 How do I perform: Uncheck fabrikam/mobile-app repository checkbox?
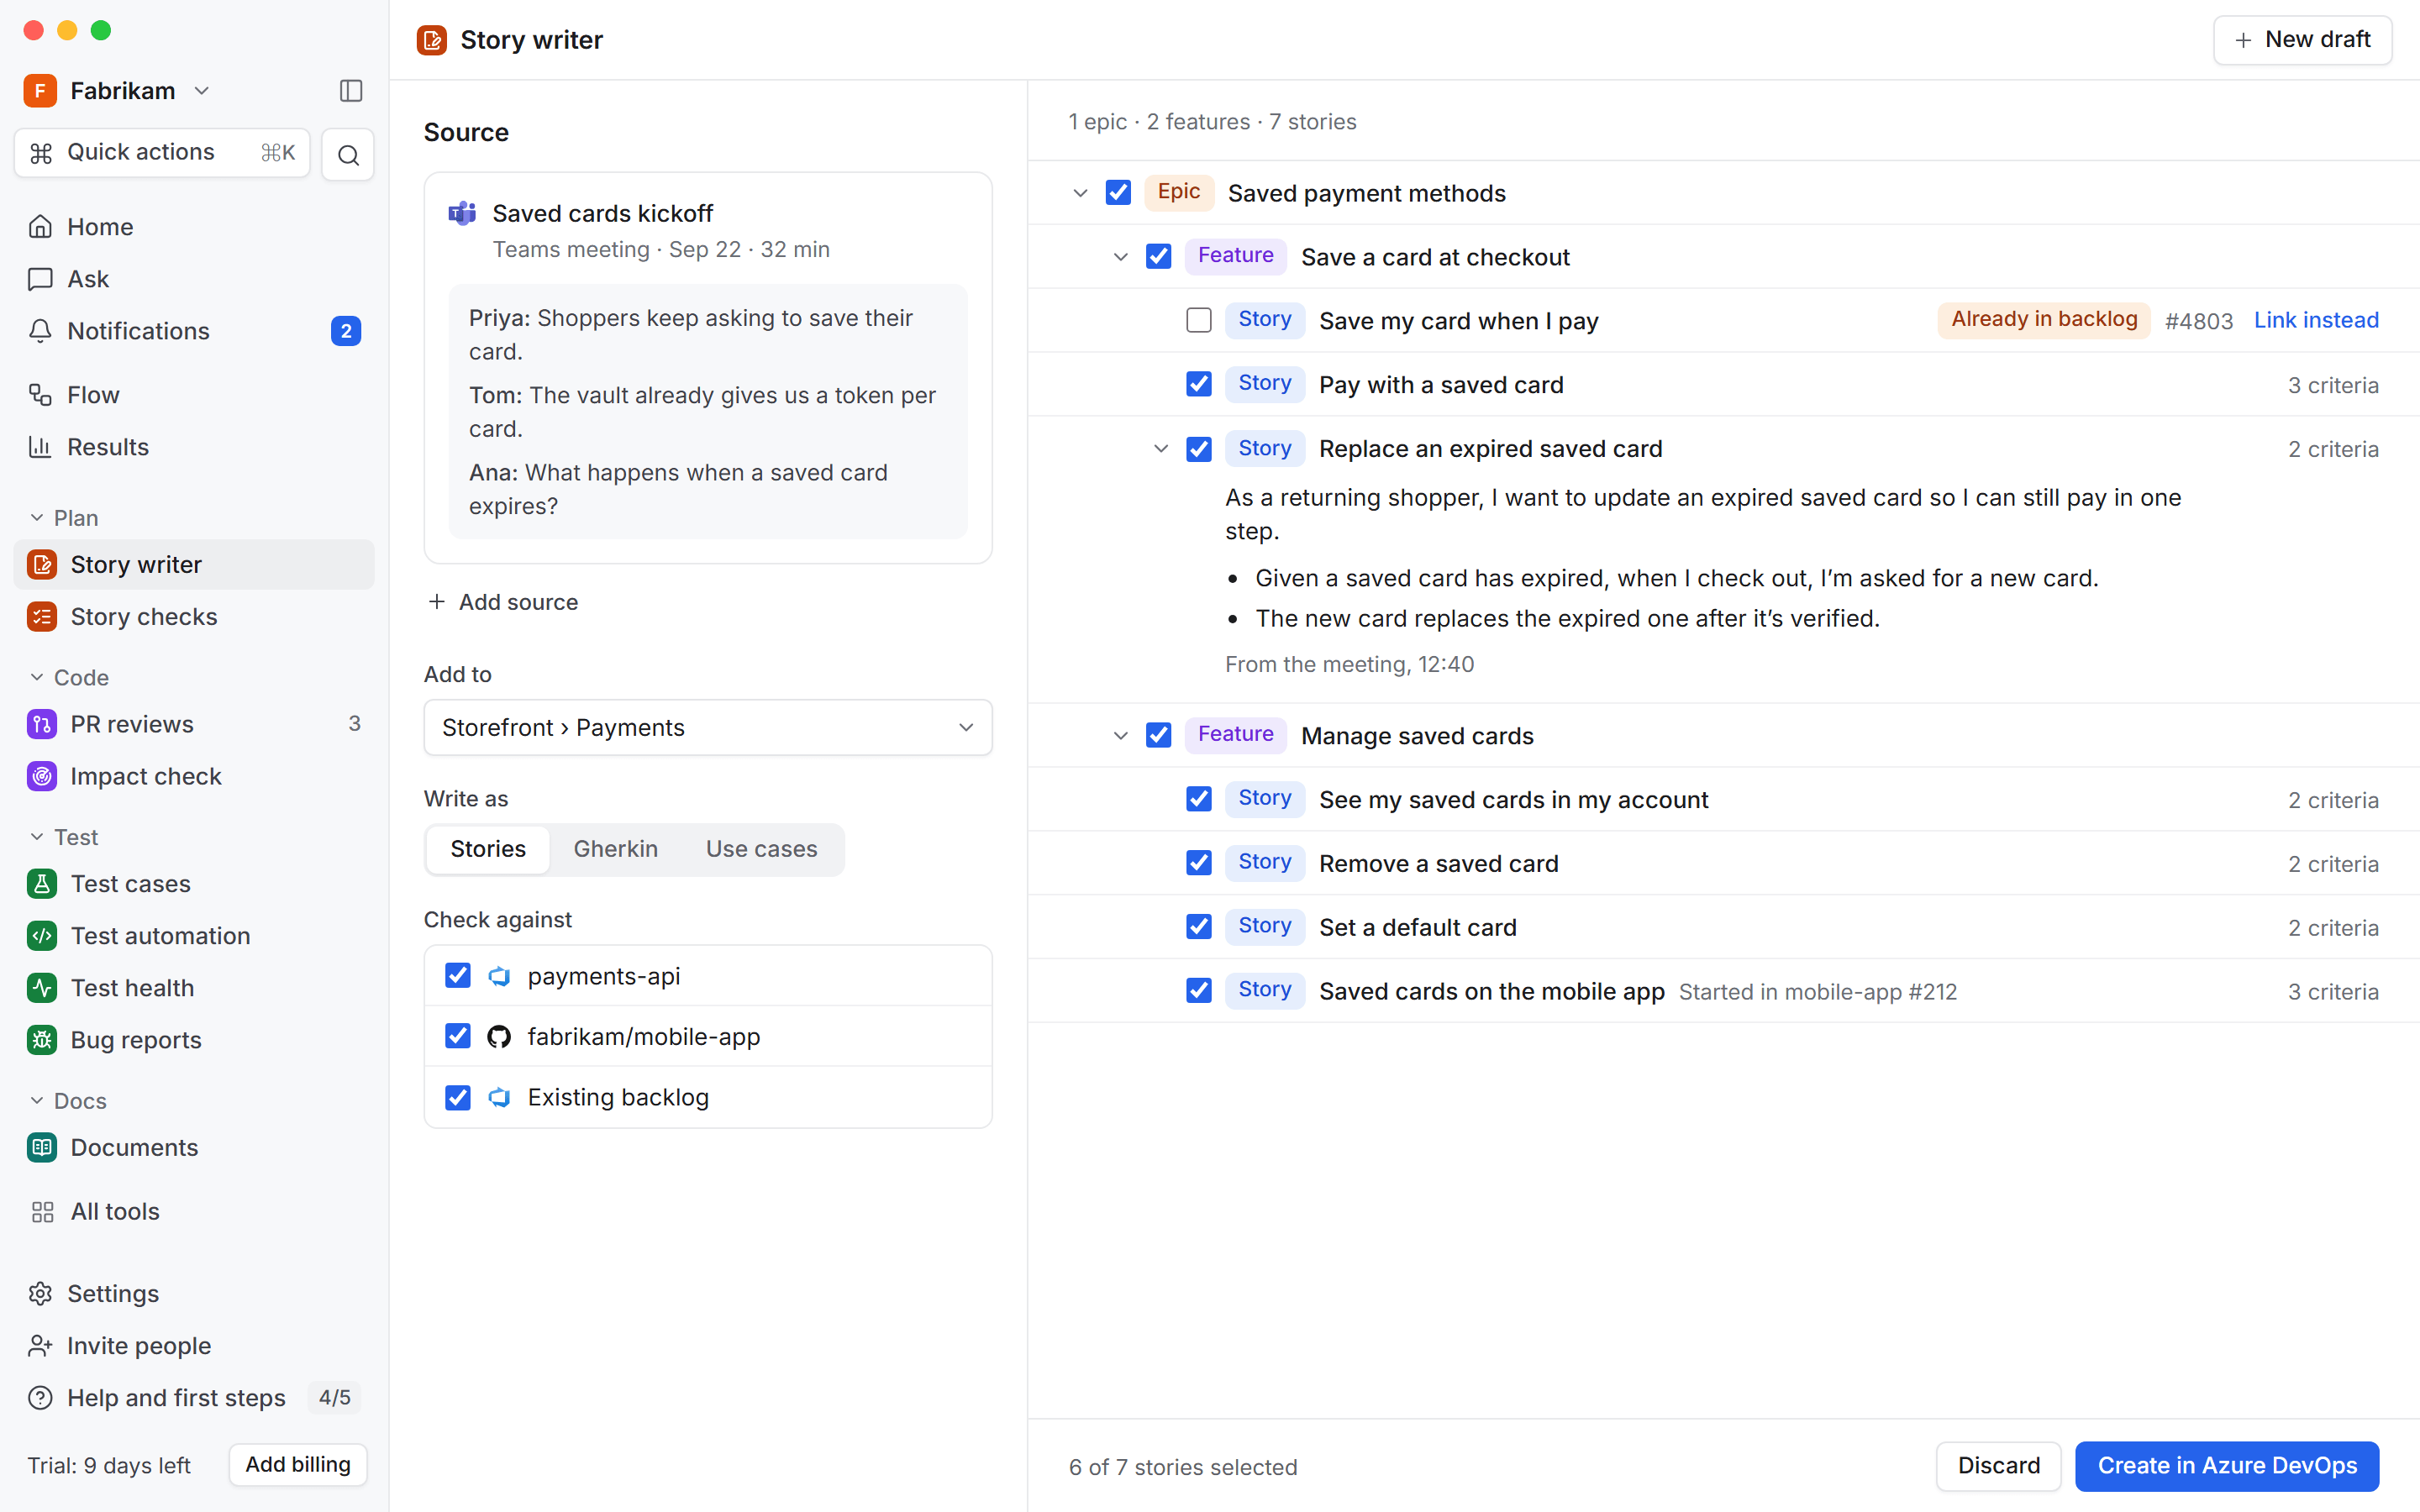(x=458, y=1036)
